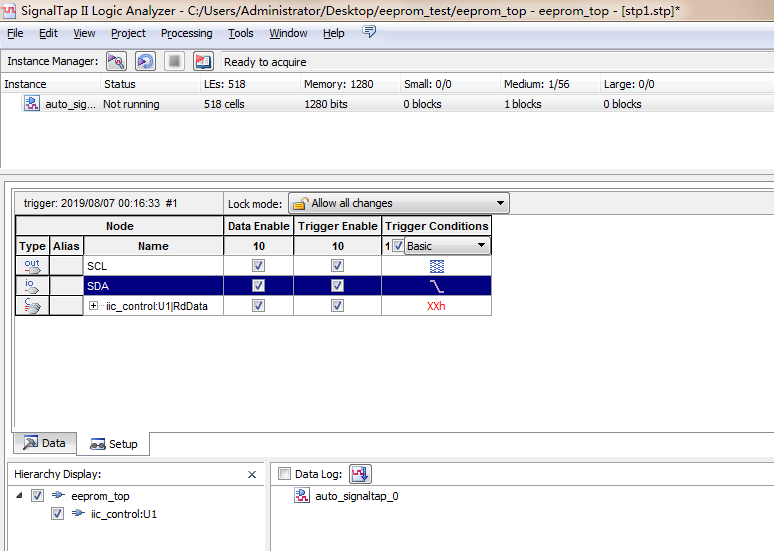Click the auto_sig instance icon
The width and height of the screenshot is (774, 551).
pos(32,104)
